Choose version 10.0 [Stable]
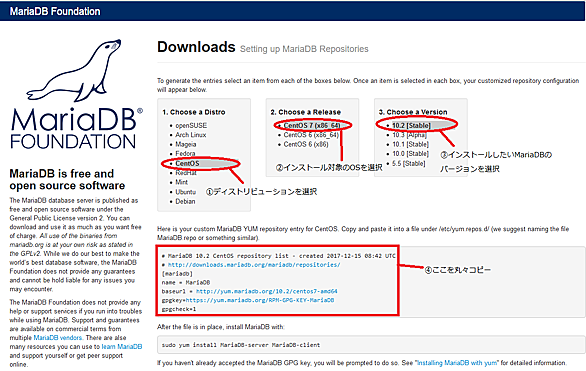Image resolution: width=586 pixels, height=371 pixels. click(x=410, y=154)
